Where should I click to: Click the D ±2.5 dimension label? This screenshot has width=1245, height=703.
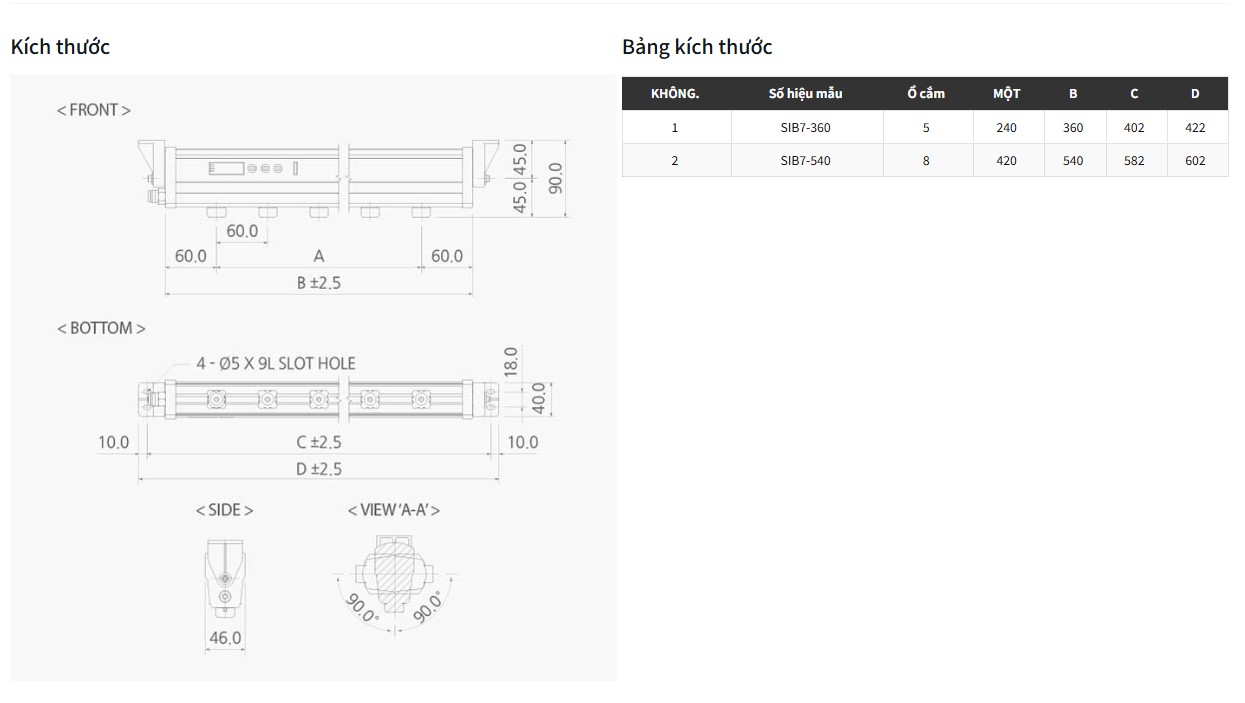[x=320, y=469]
